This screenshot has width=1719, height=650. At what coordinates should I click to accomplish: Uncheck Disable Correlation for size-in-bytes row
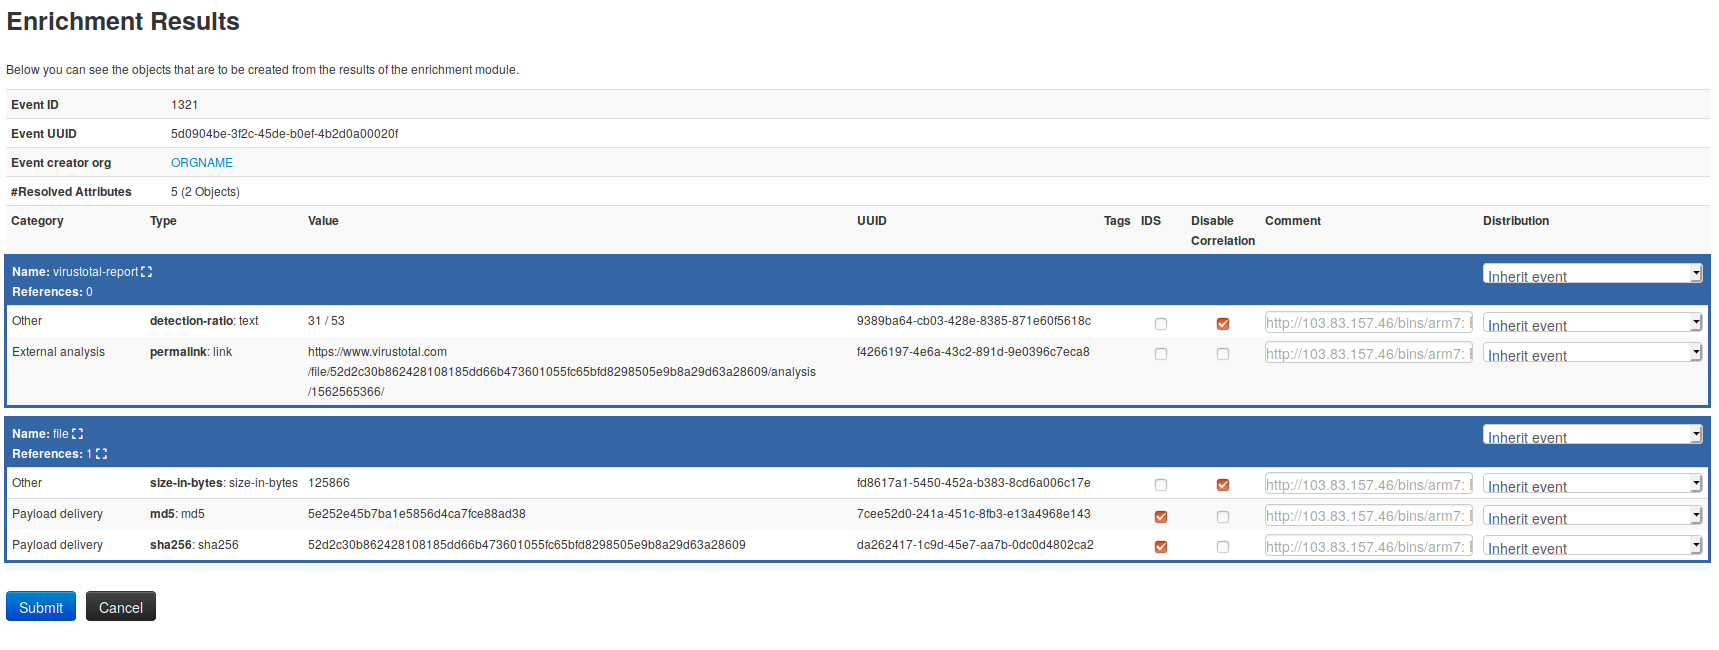click(x=1223, y=485)
